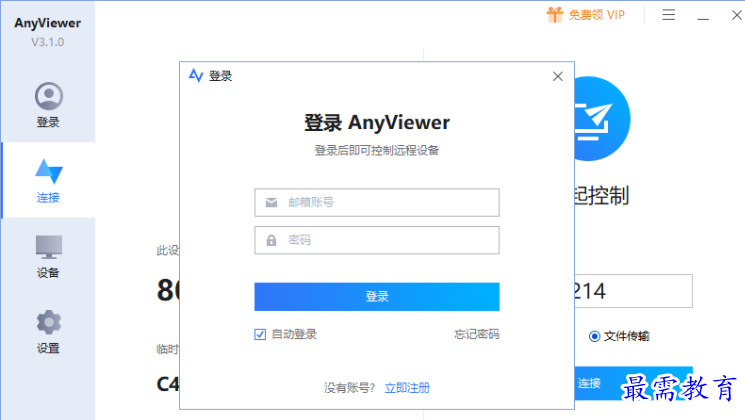Viewport: 745px width, 420px height.
Task: Toggle the 自动登录 auto-login checkbox
Action: click(260, 334)
